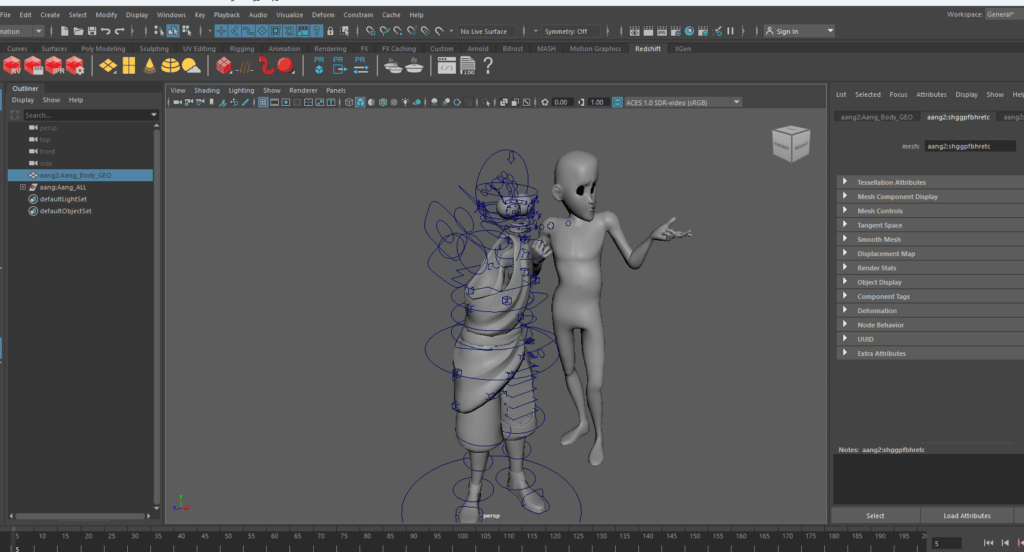Toggle Snap to grids in status line
Screen dimensions: 1024x552
(x=370, y=31)
